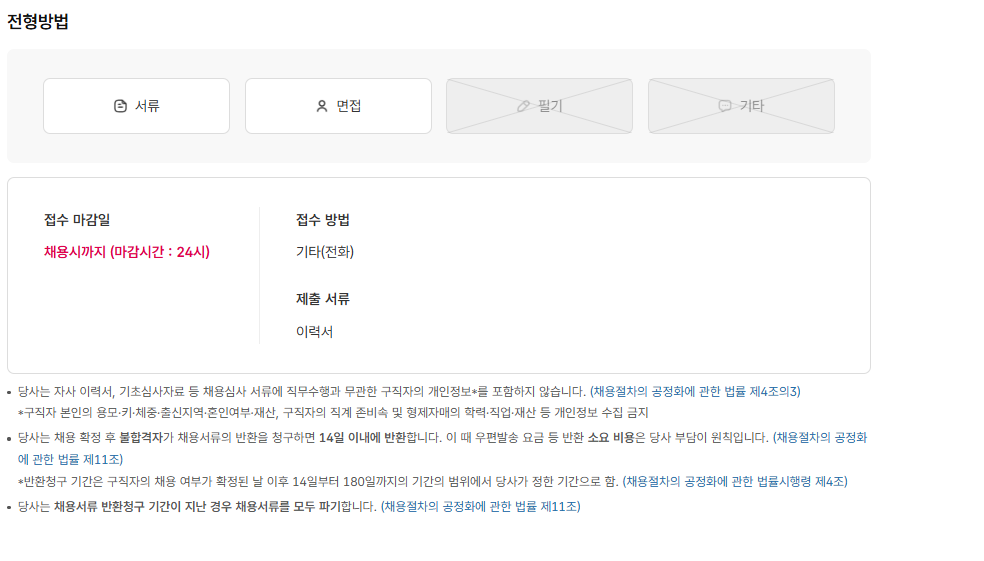Select the 서류 text label
Viewport: 984px width, 561px height.
click(147, 106)
